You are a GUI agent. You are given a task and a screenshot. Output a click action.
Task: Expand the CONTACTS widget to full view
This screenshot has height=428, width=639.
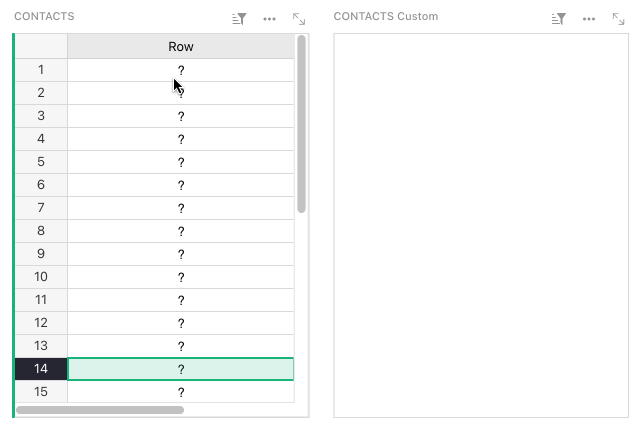click(x=299, y=18)
